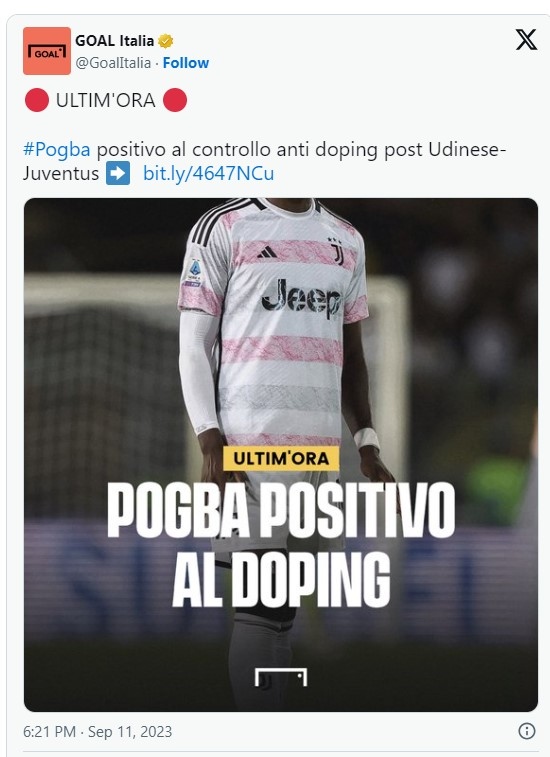Image resolution: width=550 pixels, height=757 pixels.
Task: Open the GOAL Italia profile avatar
Action: (47, 51)
